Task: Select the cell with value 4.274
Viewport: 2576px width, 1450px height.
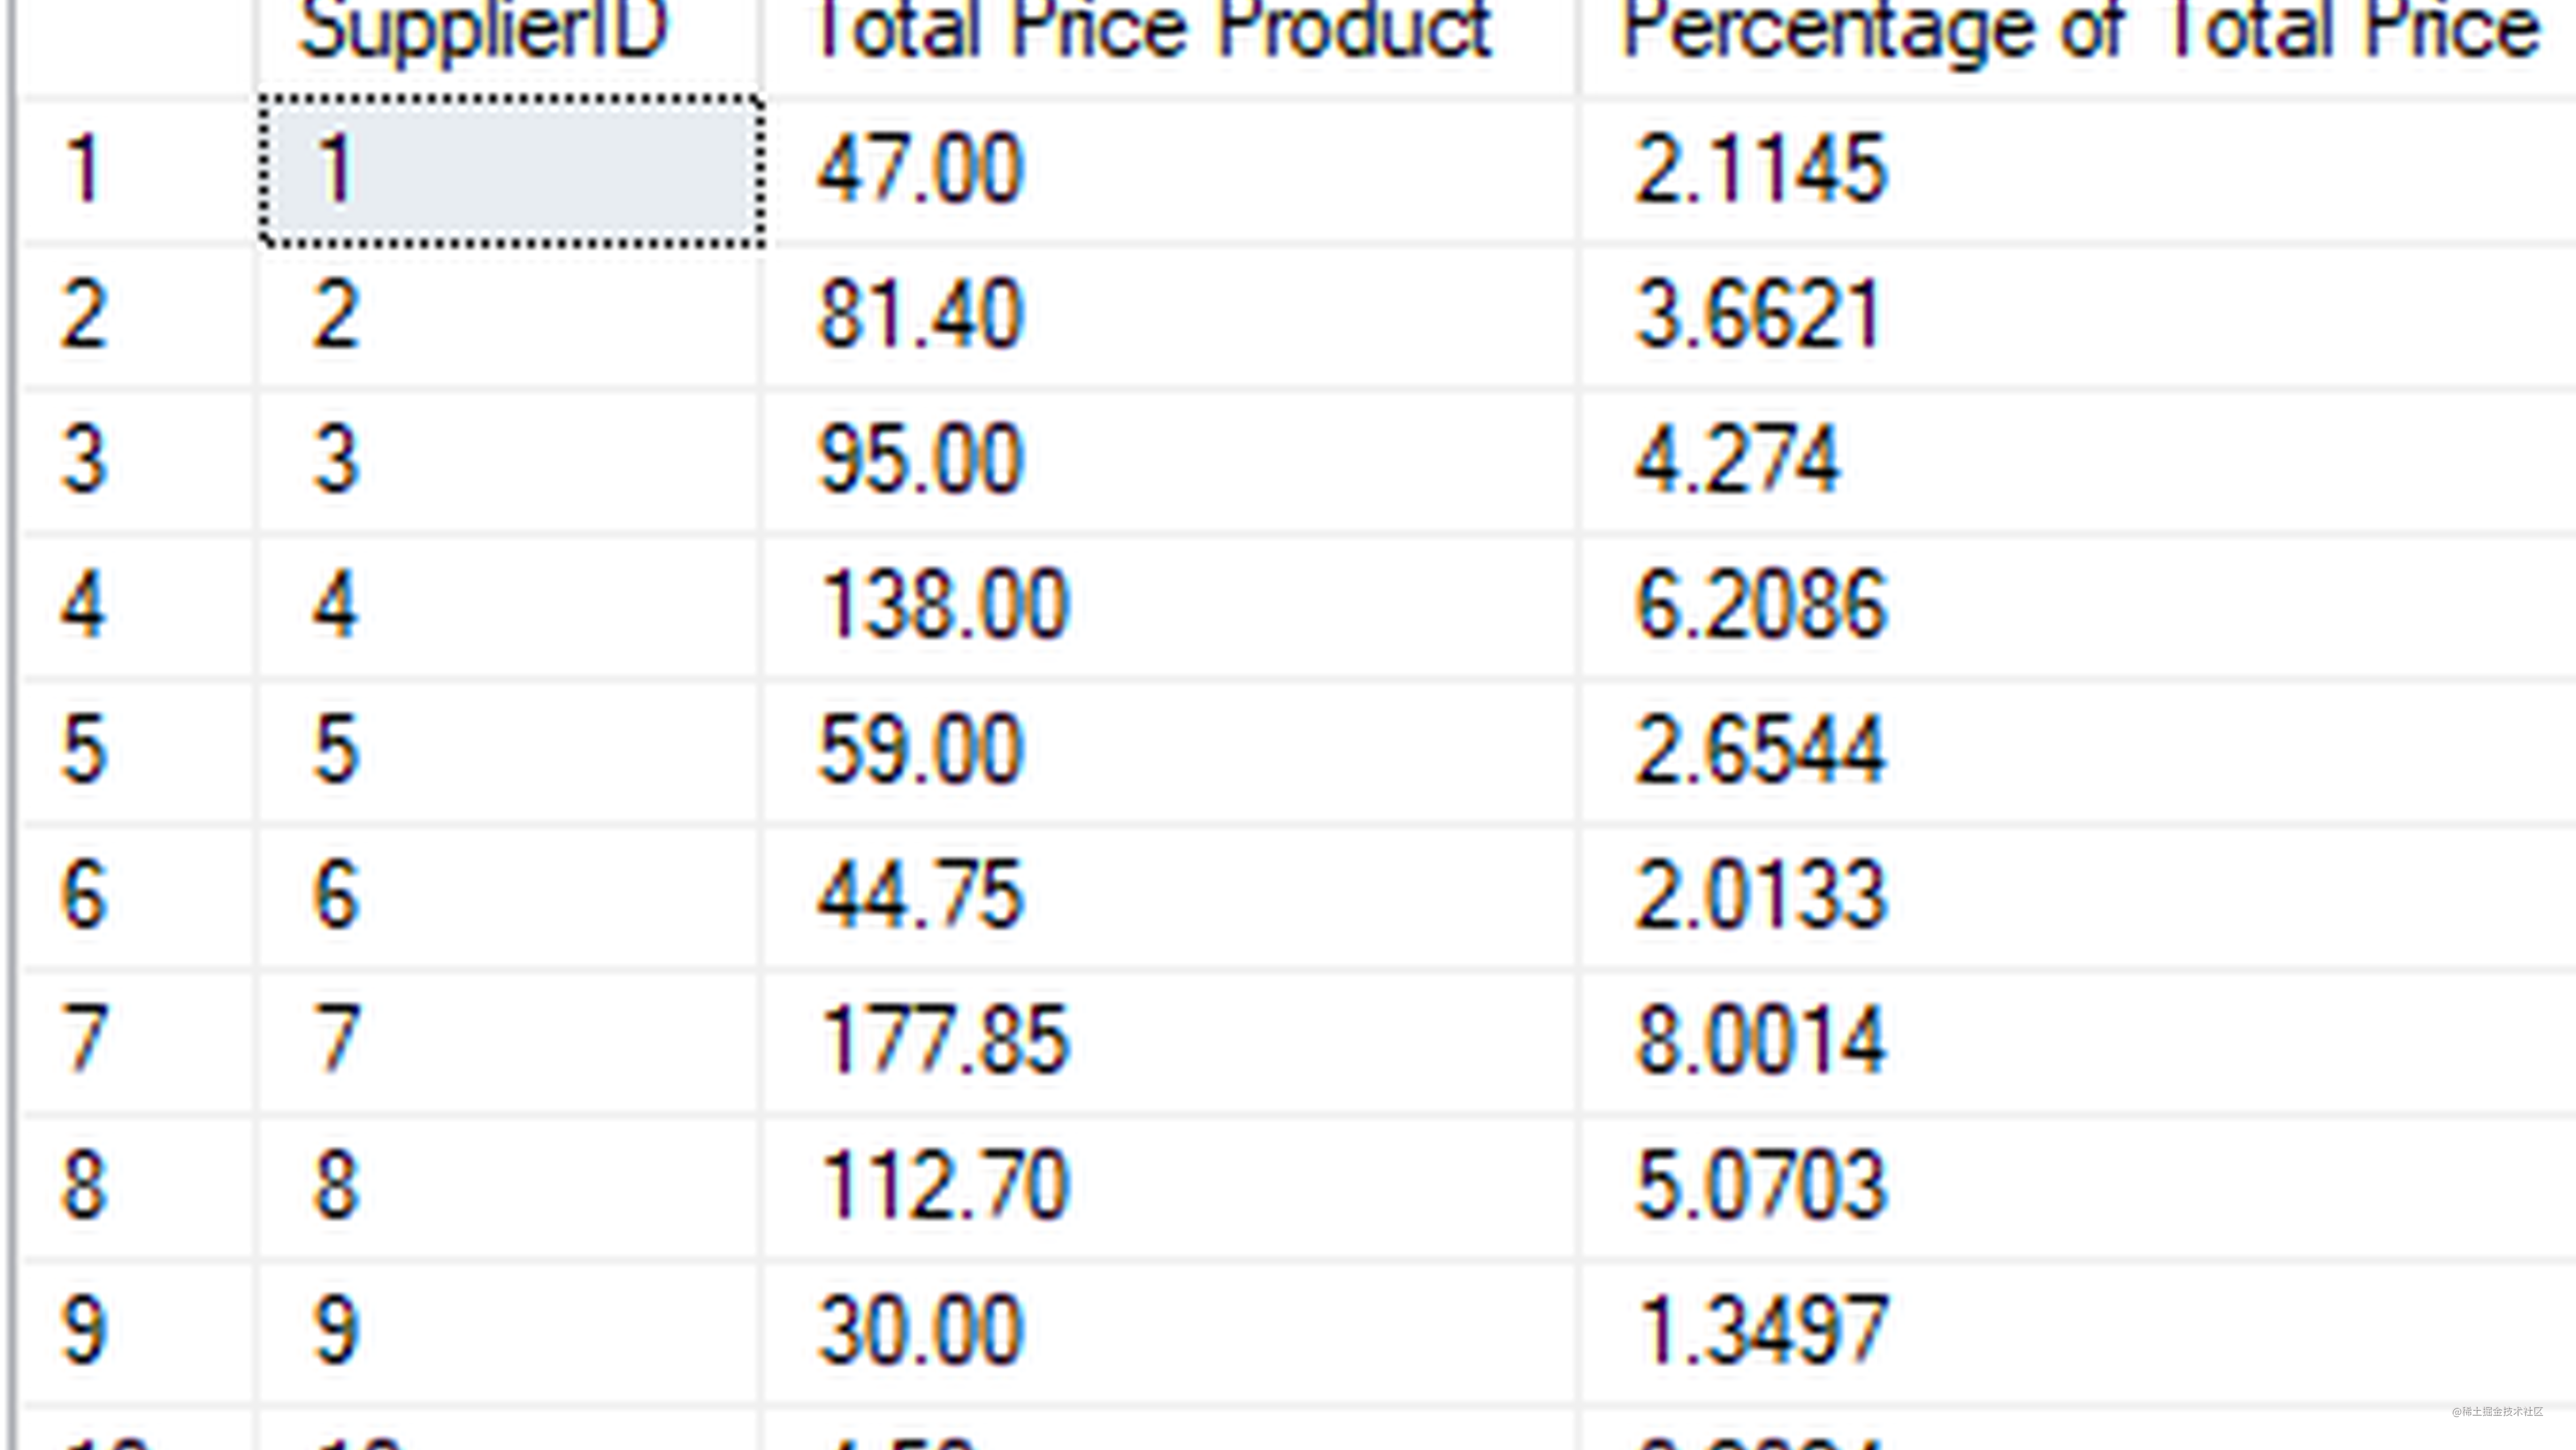Action: point(2079,461)
